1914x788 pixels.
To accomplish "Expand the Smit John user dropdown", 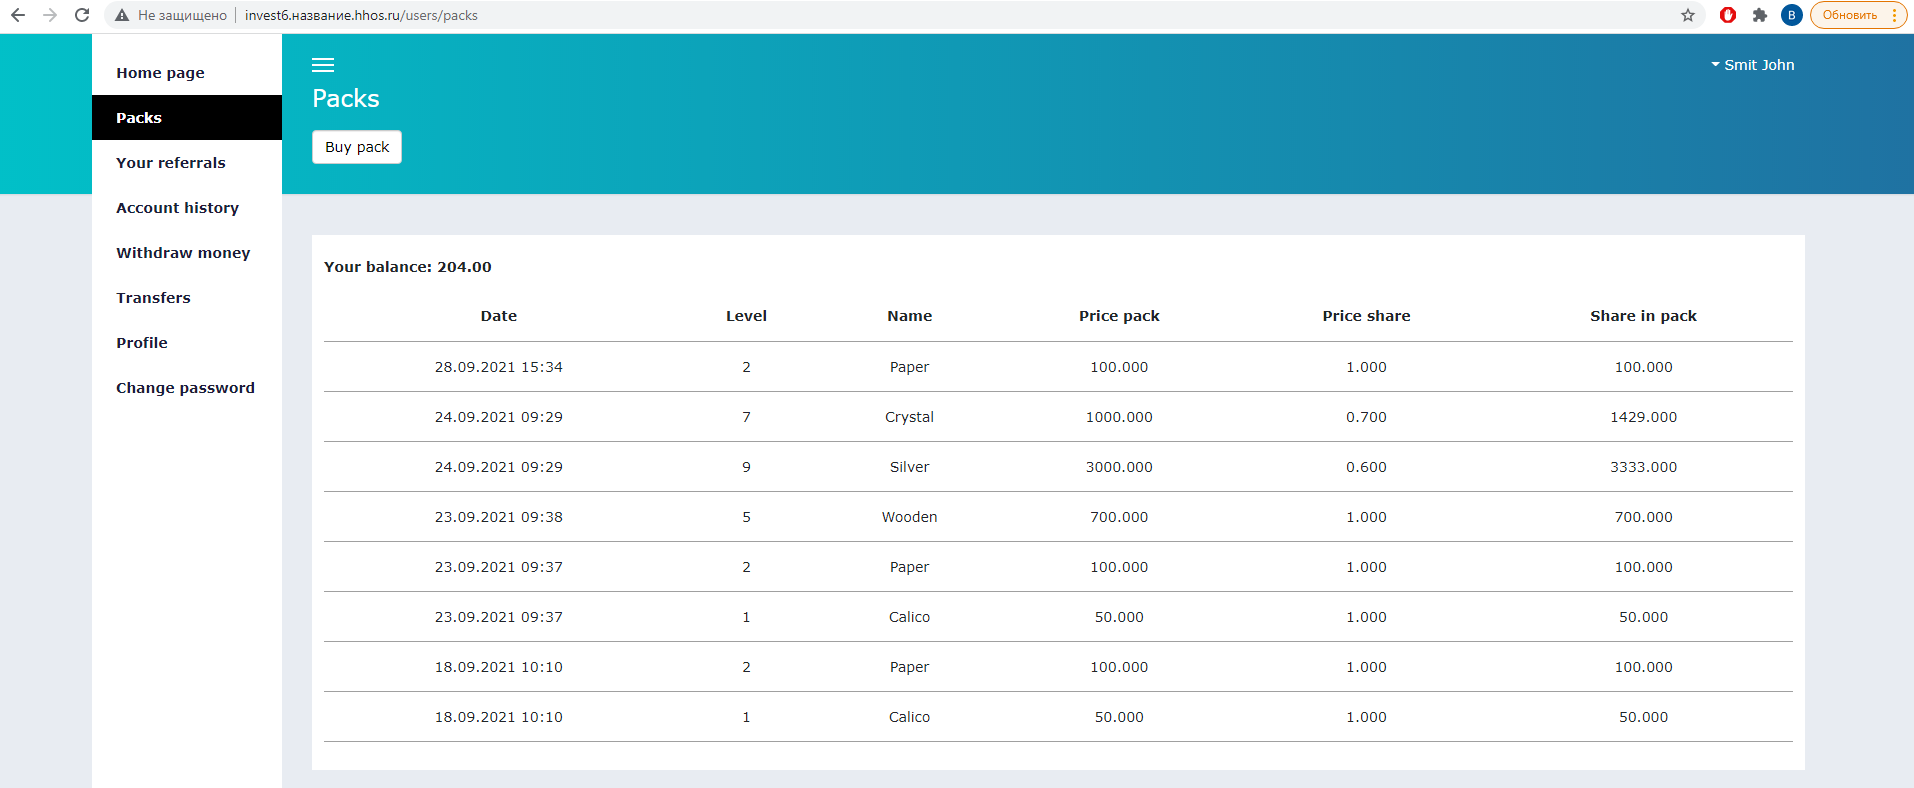I will 1753,65.
